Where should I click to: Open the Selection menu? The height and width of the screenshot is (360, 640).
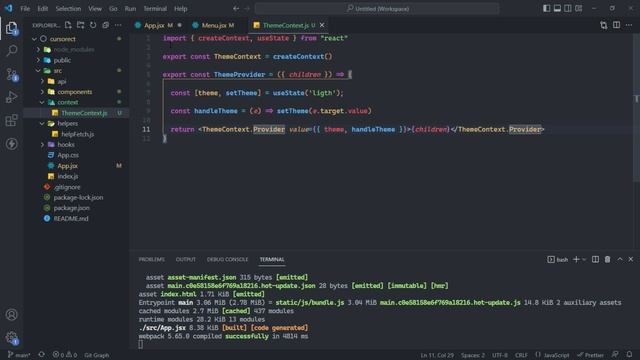click(68, 9)
